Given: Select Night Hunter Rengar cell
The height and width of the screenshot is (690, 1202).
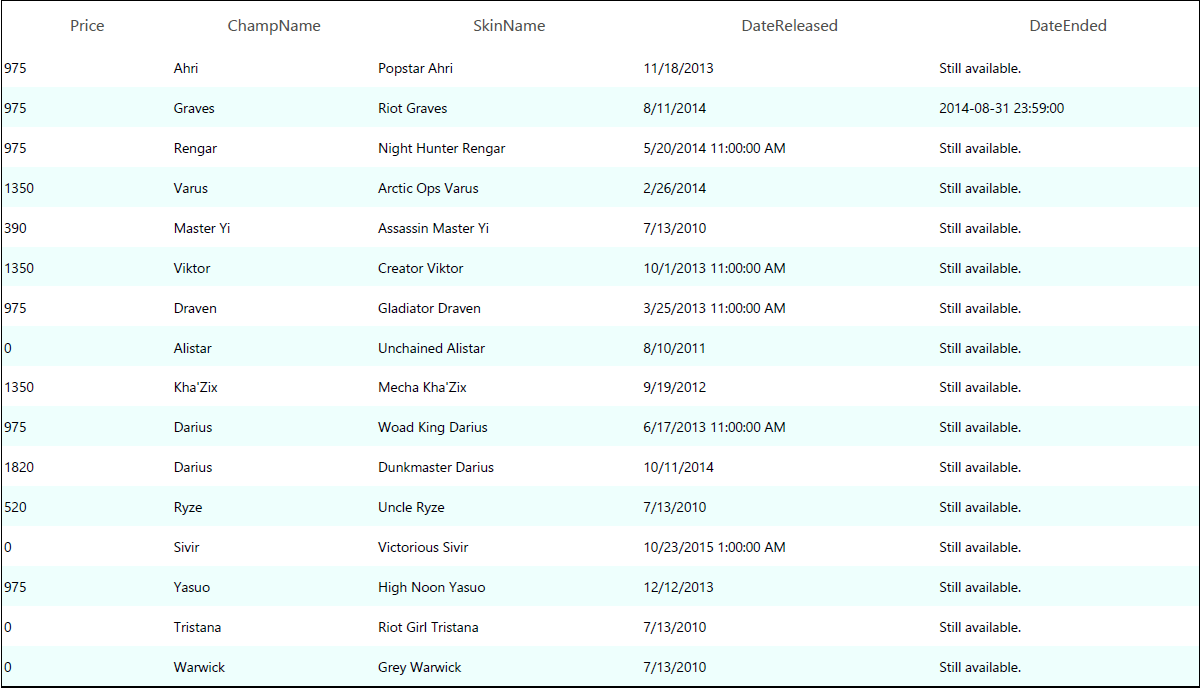Looking at the screenshot, I should tap(441, 148).
